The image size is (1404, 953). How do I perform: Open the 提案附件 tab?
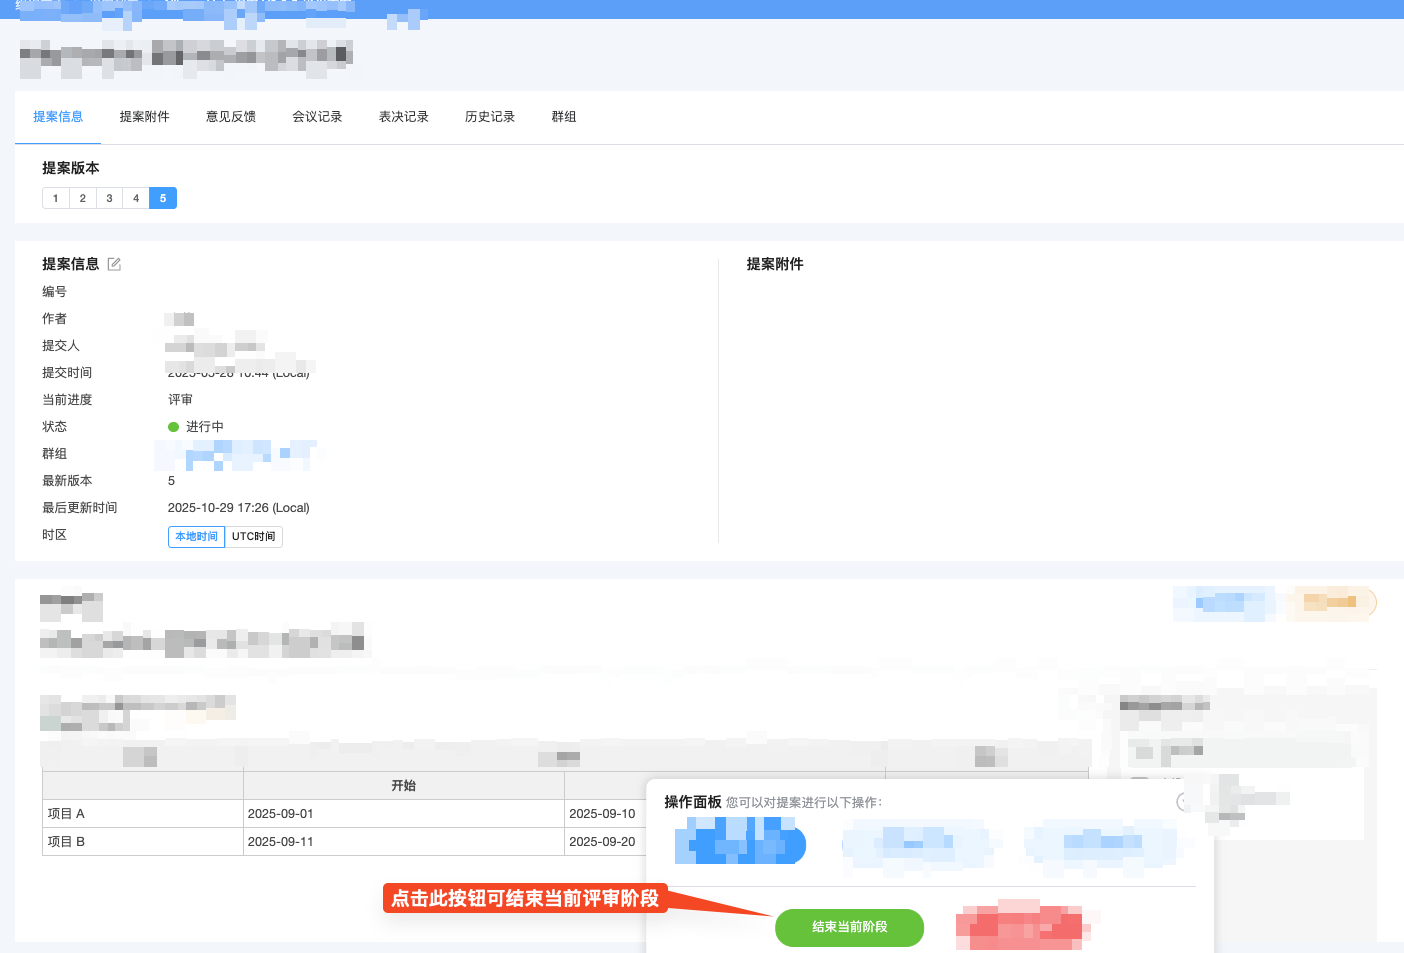pos(144,116)
